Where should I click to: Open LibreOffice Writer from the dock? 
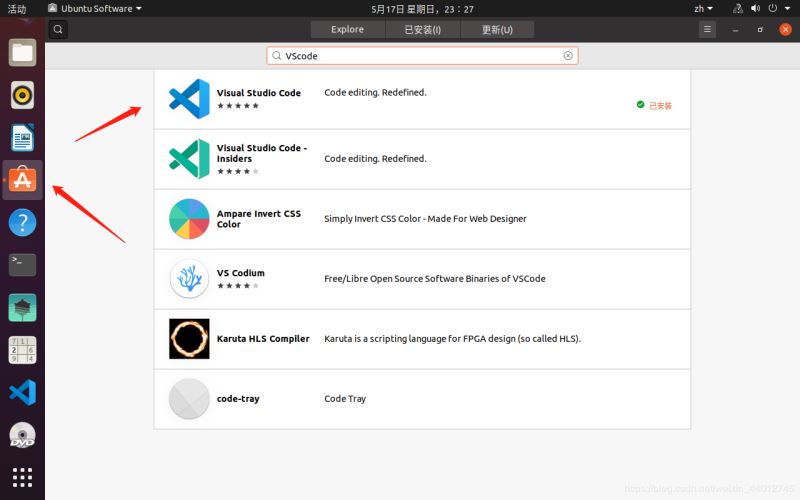pos(22,137)
